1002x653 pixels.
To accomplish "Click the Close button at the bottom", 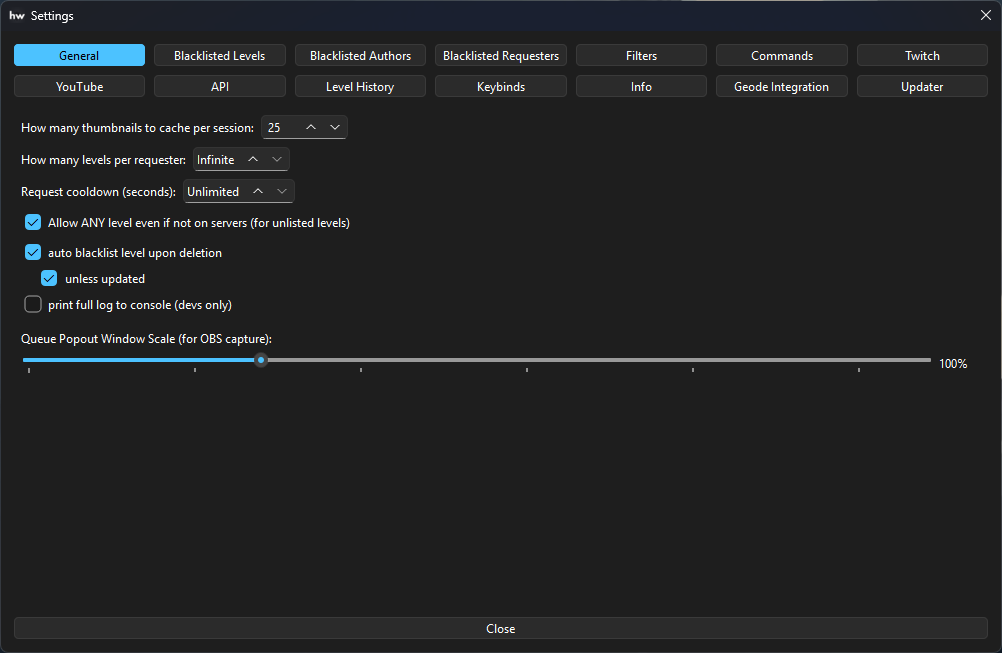I will click(501, 629).
